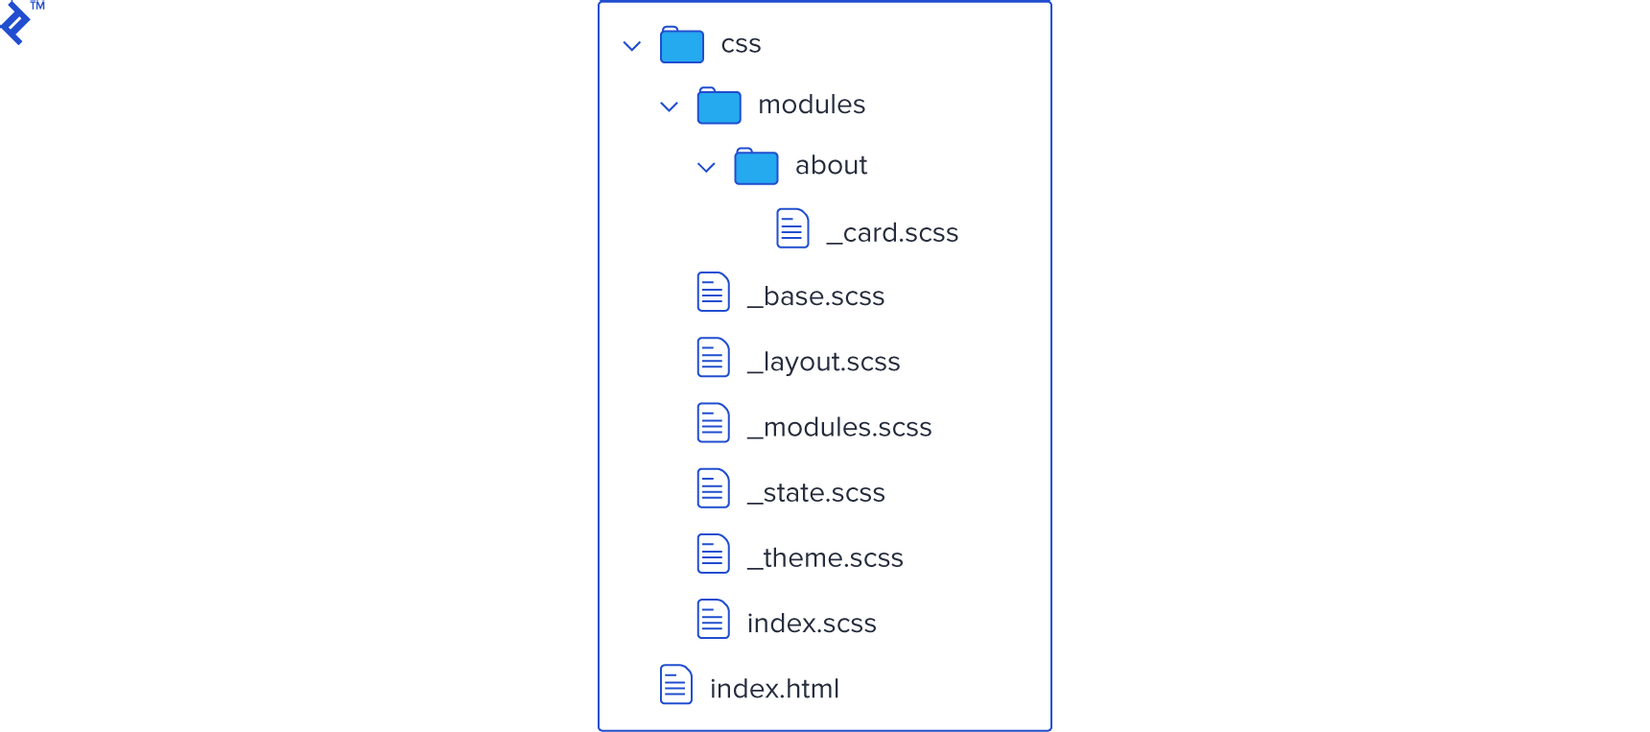Collapse the about folder chevron
The image size is (1650, 732).
706,167
